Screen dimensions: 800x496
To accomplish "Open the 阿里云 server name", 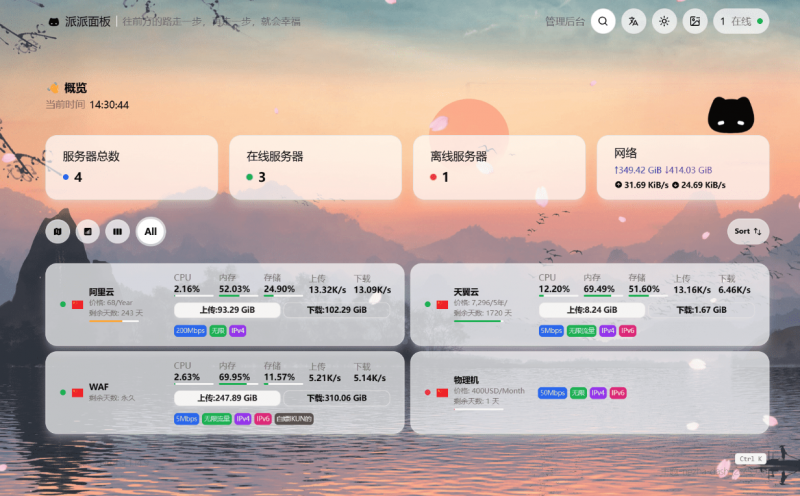I will pyautogui.click(x=102, y=292).
